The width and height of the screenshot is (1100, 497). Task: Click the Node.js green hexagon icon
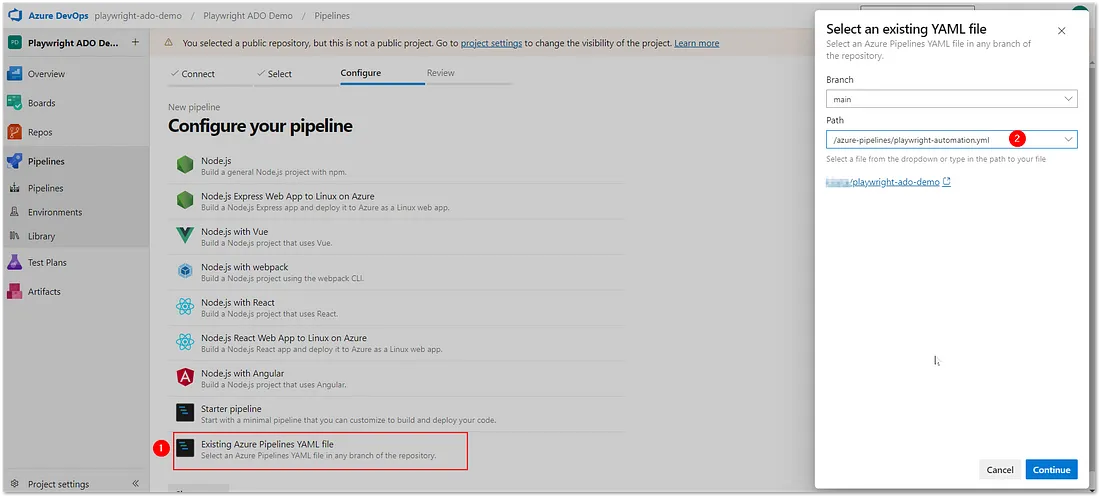[185, 165]
